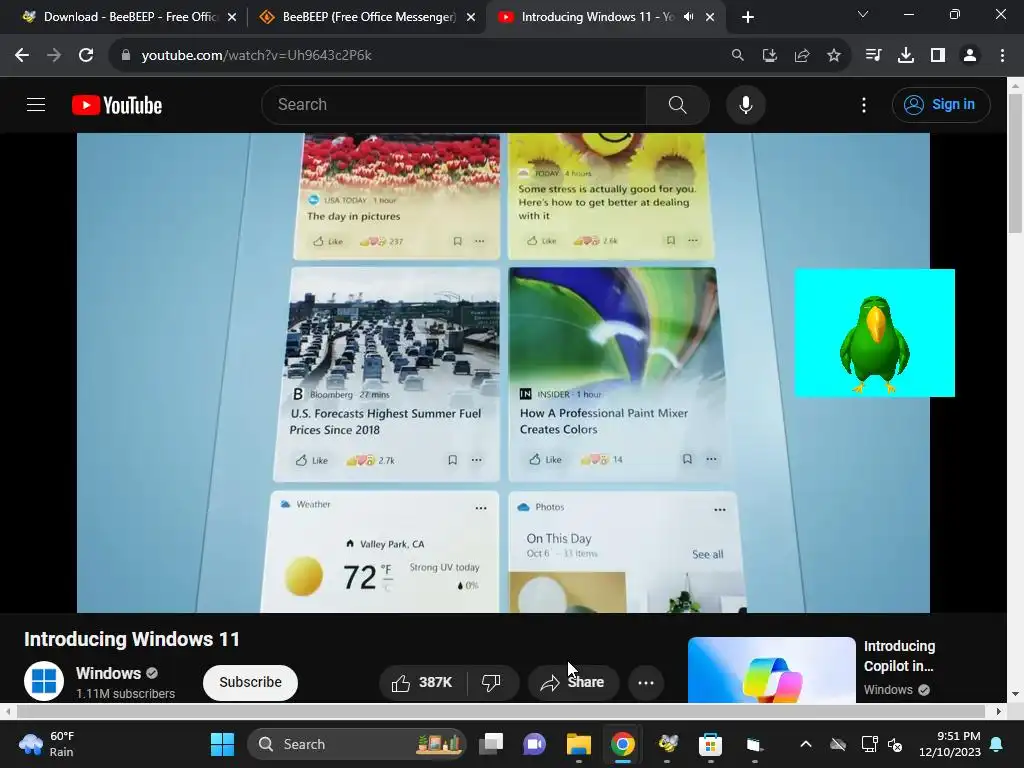This screenshot has width=1024, height=768.
Task: Click the YouTube search magnifier button
Action: (677, 104)
